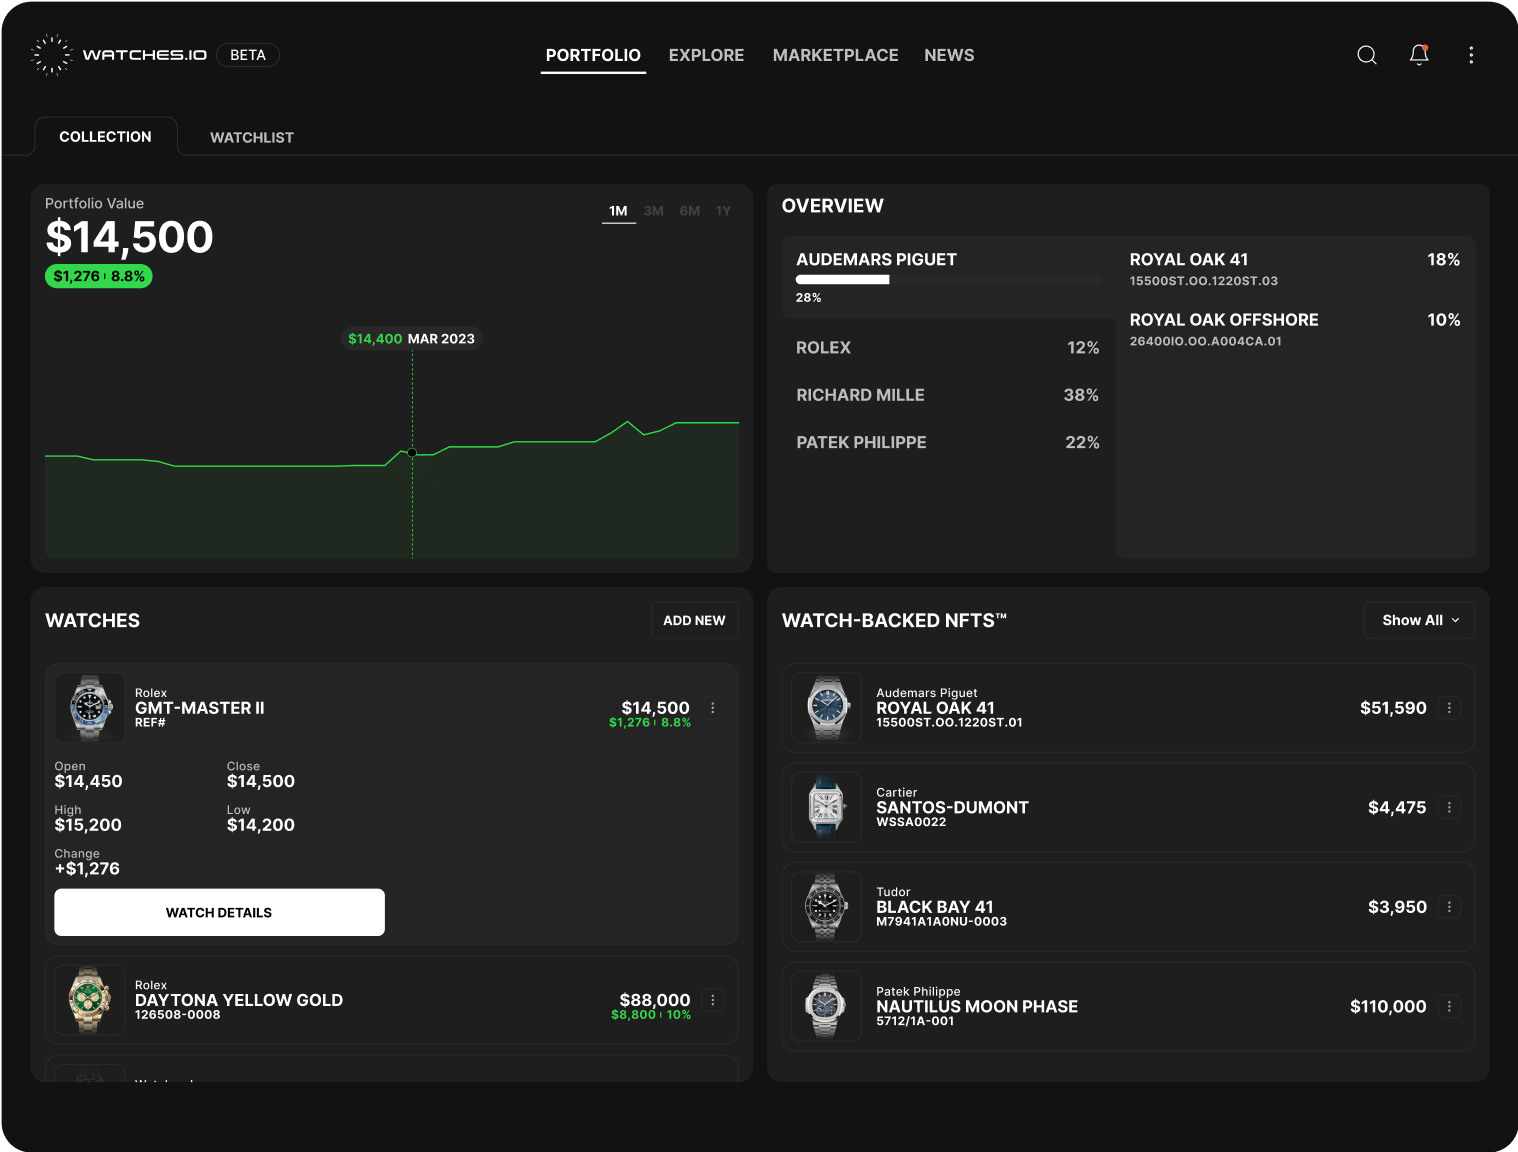
Task: Open GMT-Master II three-dot options
Action: tap(713, 708)
